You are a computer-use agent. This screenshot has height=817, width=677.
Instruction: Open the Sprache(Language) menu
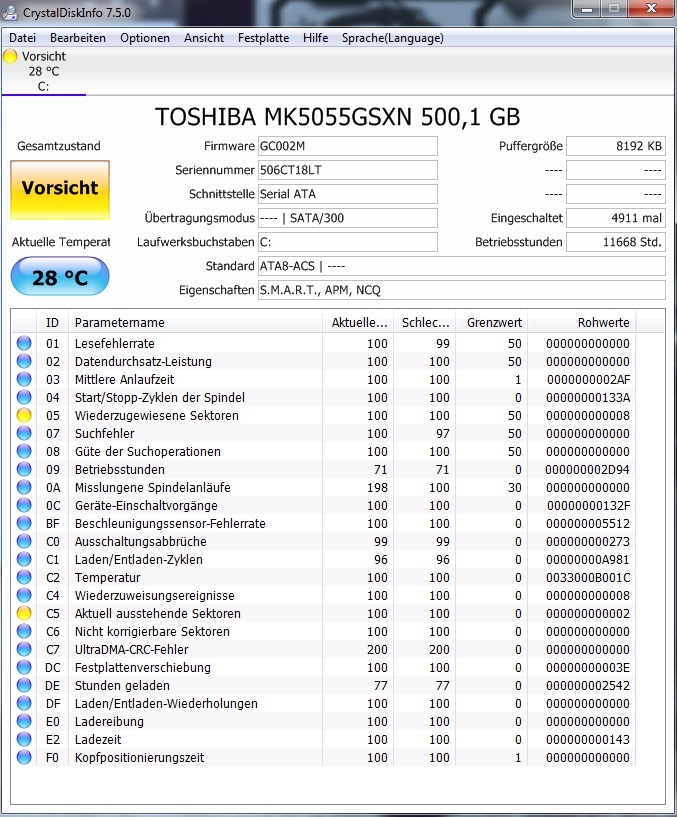392,38
